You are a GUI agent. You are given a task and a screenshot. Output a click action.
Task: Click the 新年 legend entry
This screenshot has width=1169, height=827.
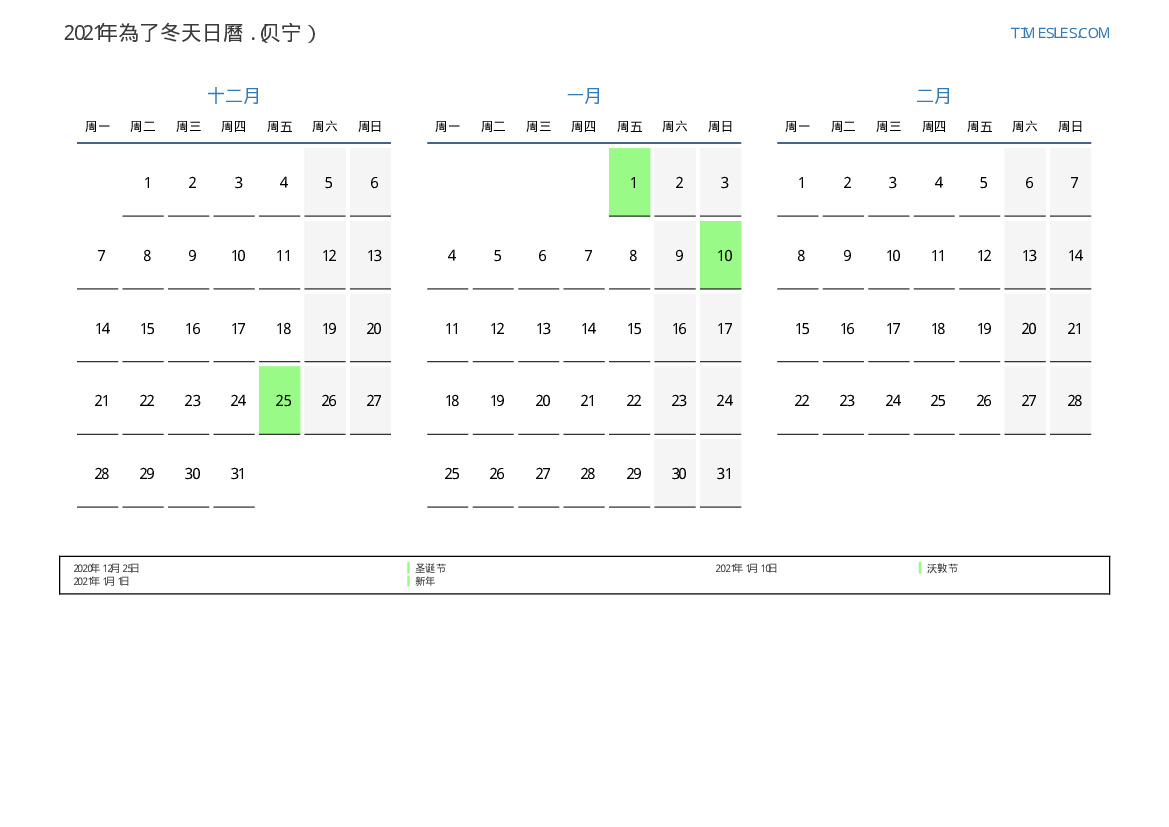(425, 581)
